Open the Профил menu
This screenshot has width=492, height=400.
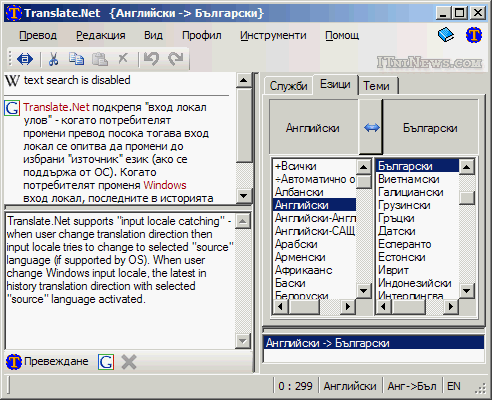pyautogui.click(x=202, y=35)
